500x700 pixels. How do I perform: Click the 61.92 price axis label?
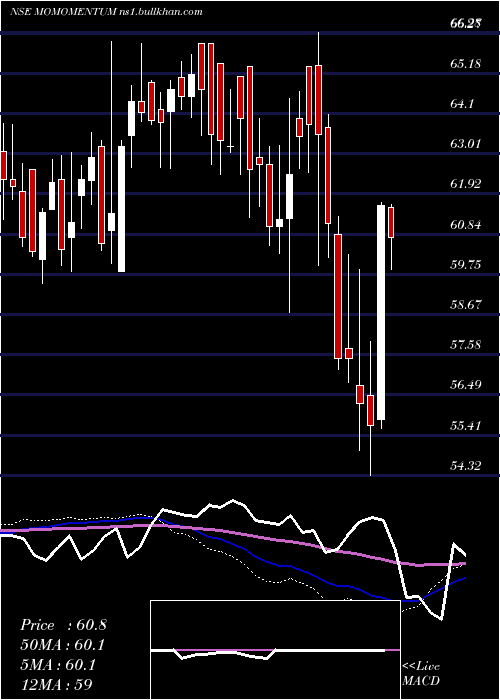coord(466,184)
